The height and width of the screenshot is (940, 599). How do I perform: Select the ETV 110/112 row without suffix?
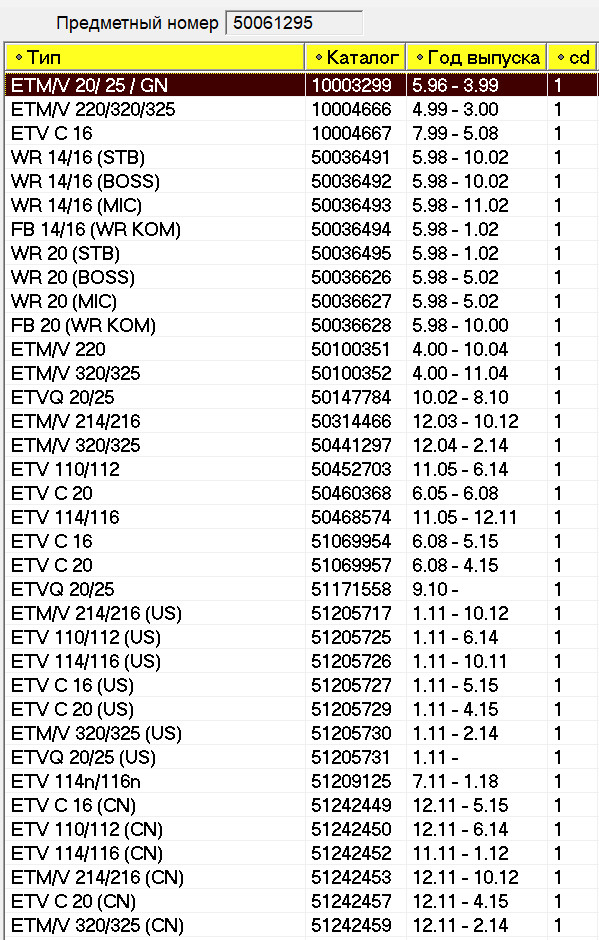pyautogui.click(x=302, y=469)
